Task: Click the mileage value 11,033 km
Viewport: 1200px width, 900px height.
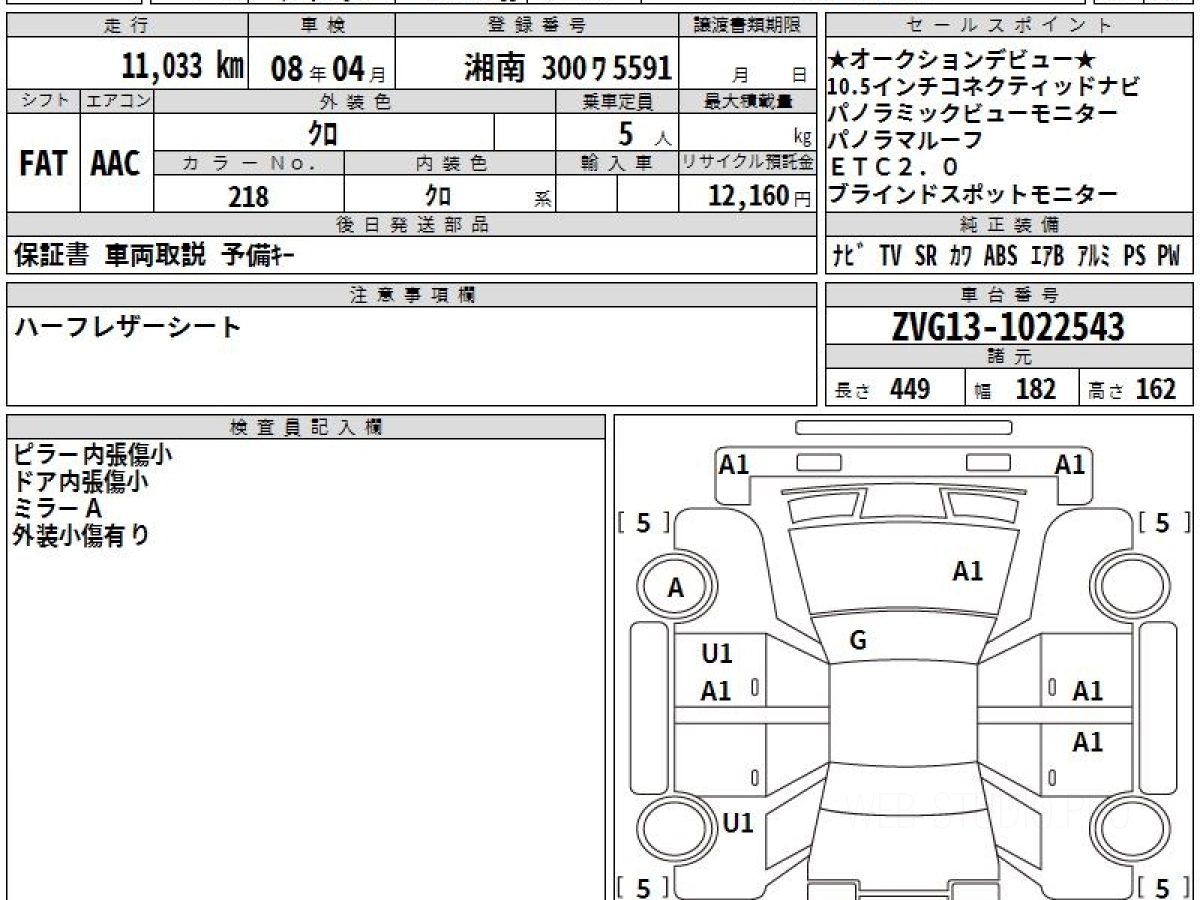Action: [182, 67]
